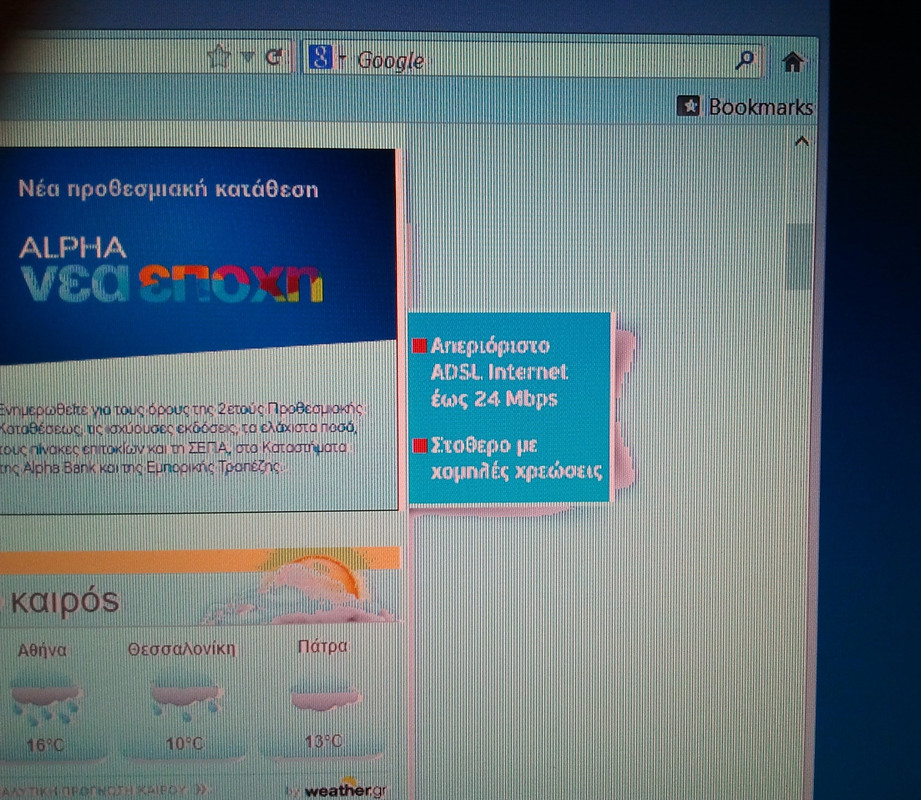This screenshot has width=921, height=800.
Task: Open the Bookmarks toolbar button
Action: tap(746, 107)
